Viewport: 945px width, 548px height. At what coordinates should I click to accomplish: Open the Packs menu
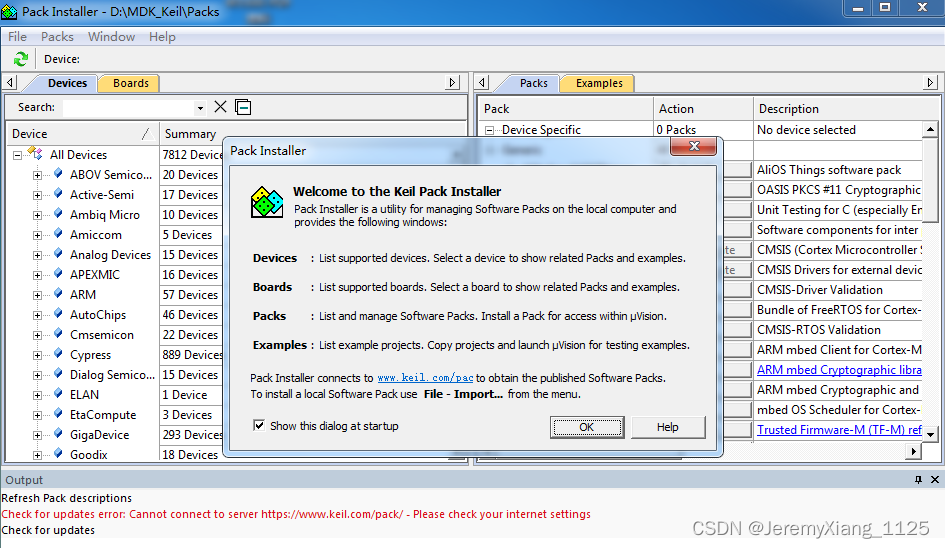57,37
